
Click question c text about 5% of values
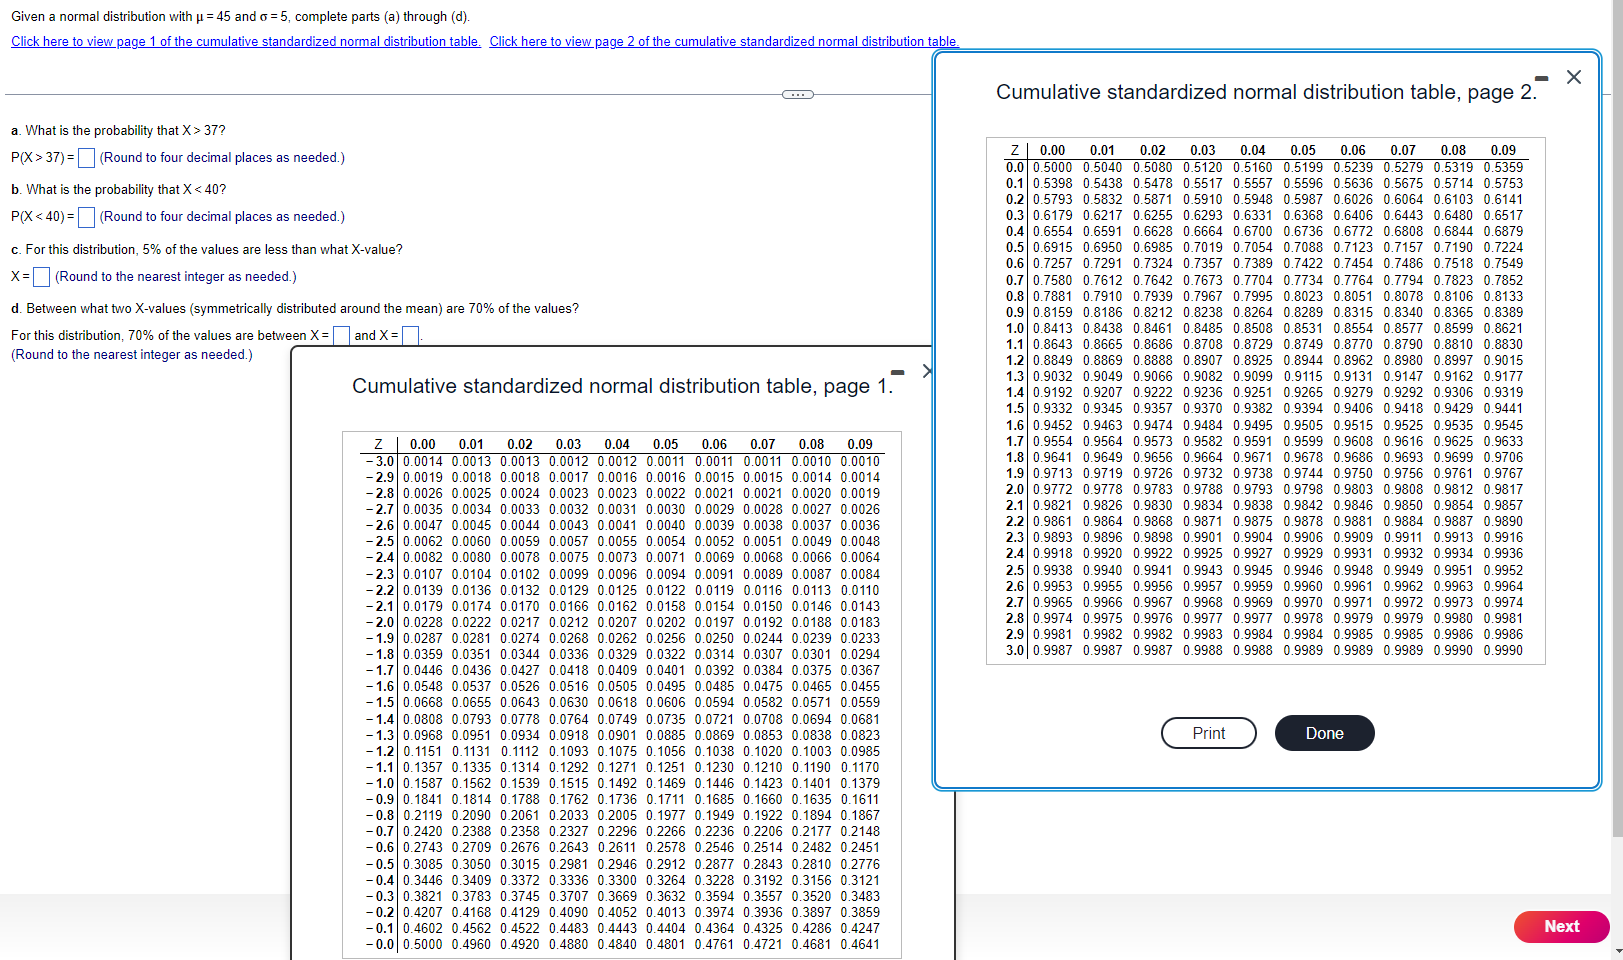click(x=207, y=249)
